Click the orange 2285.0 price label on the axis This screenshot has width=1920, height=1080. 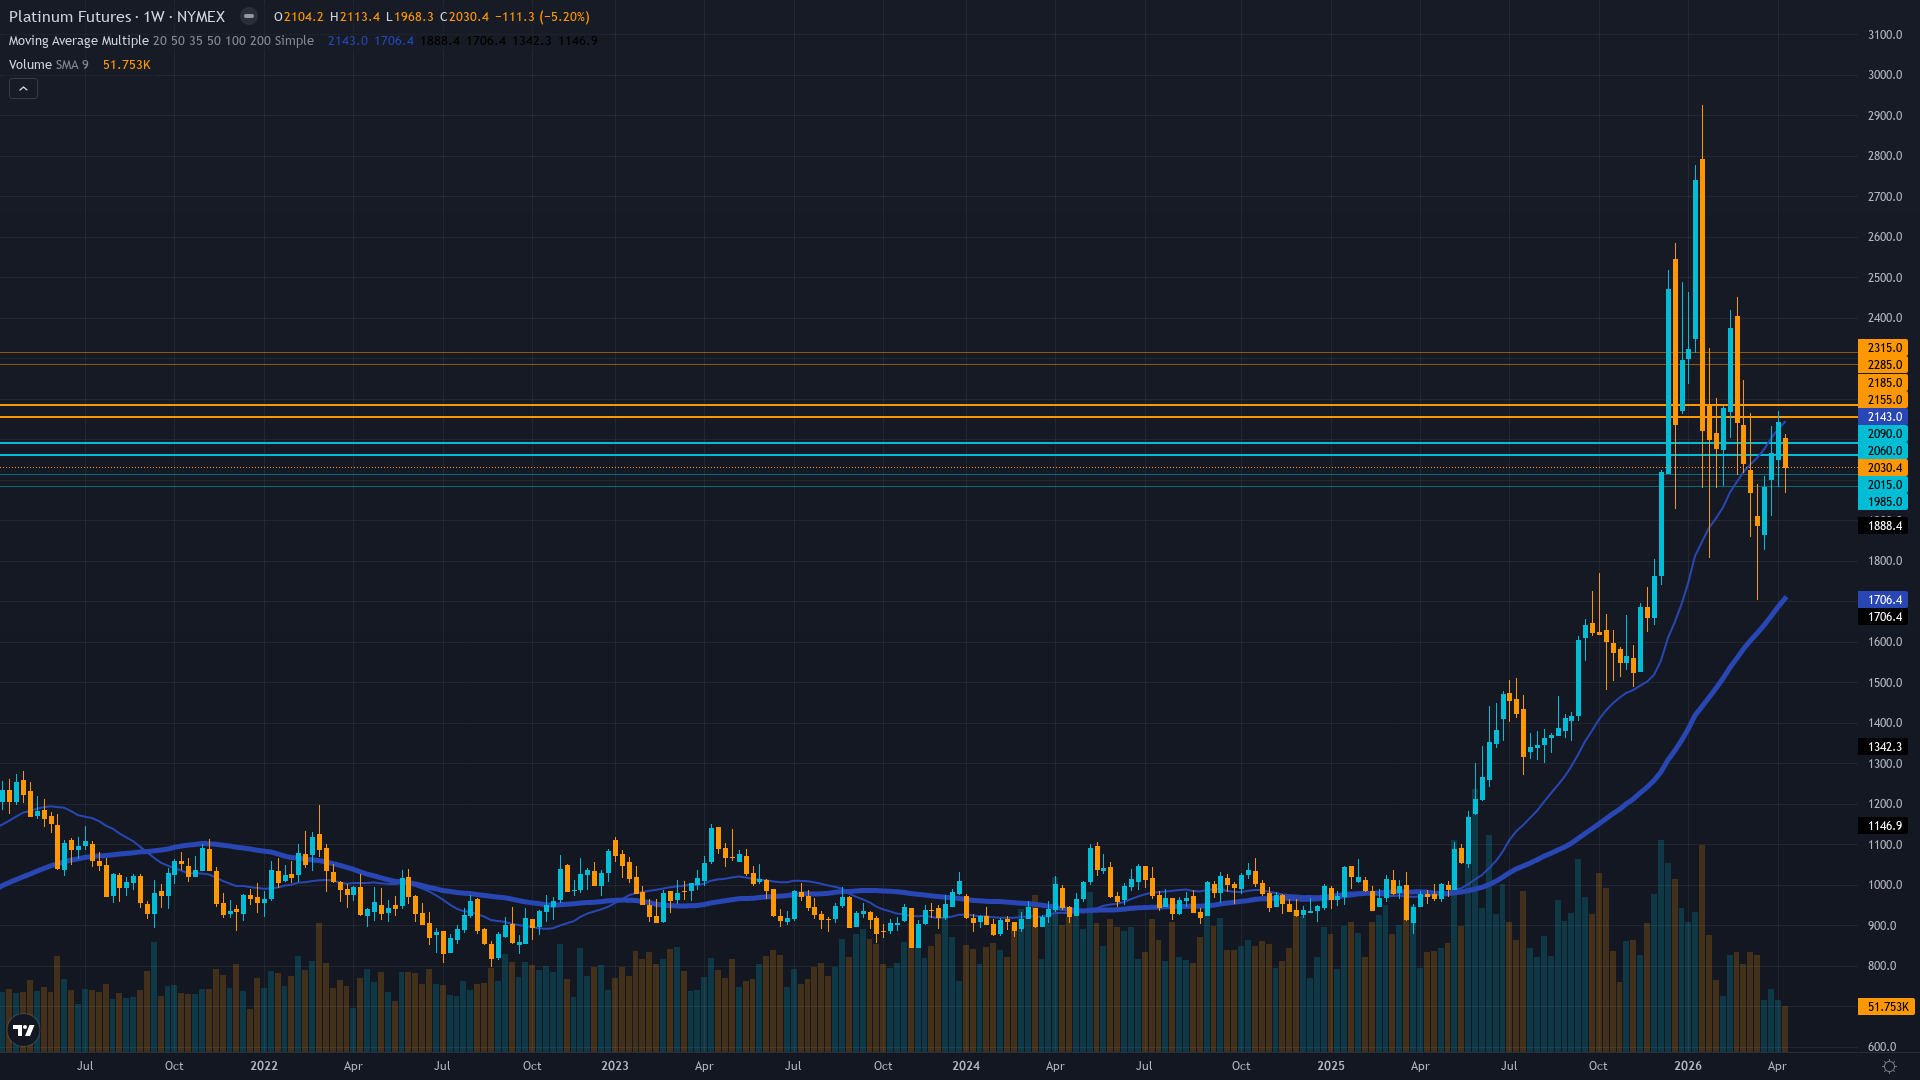click(1884, 365)
